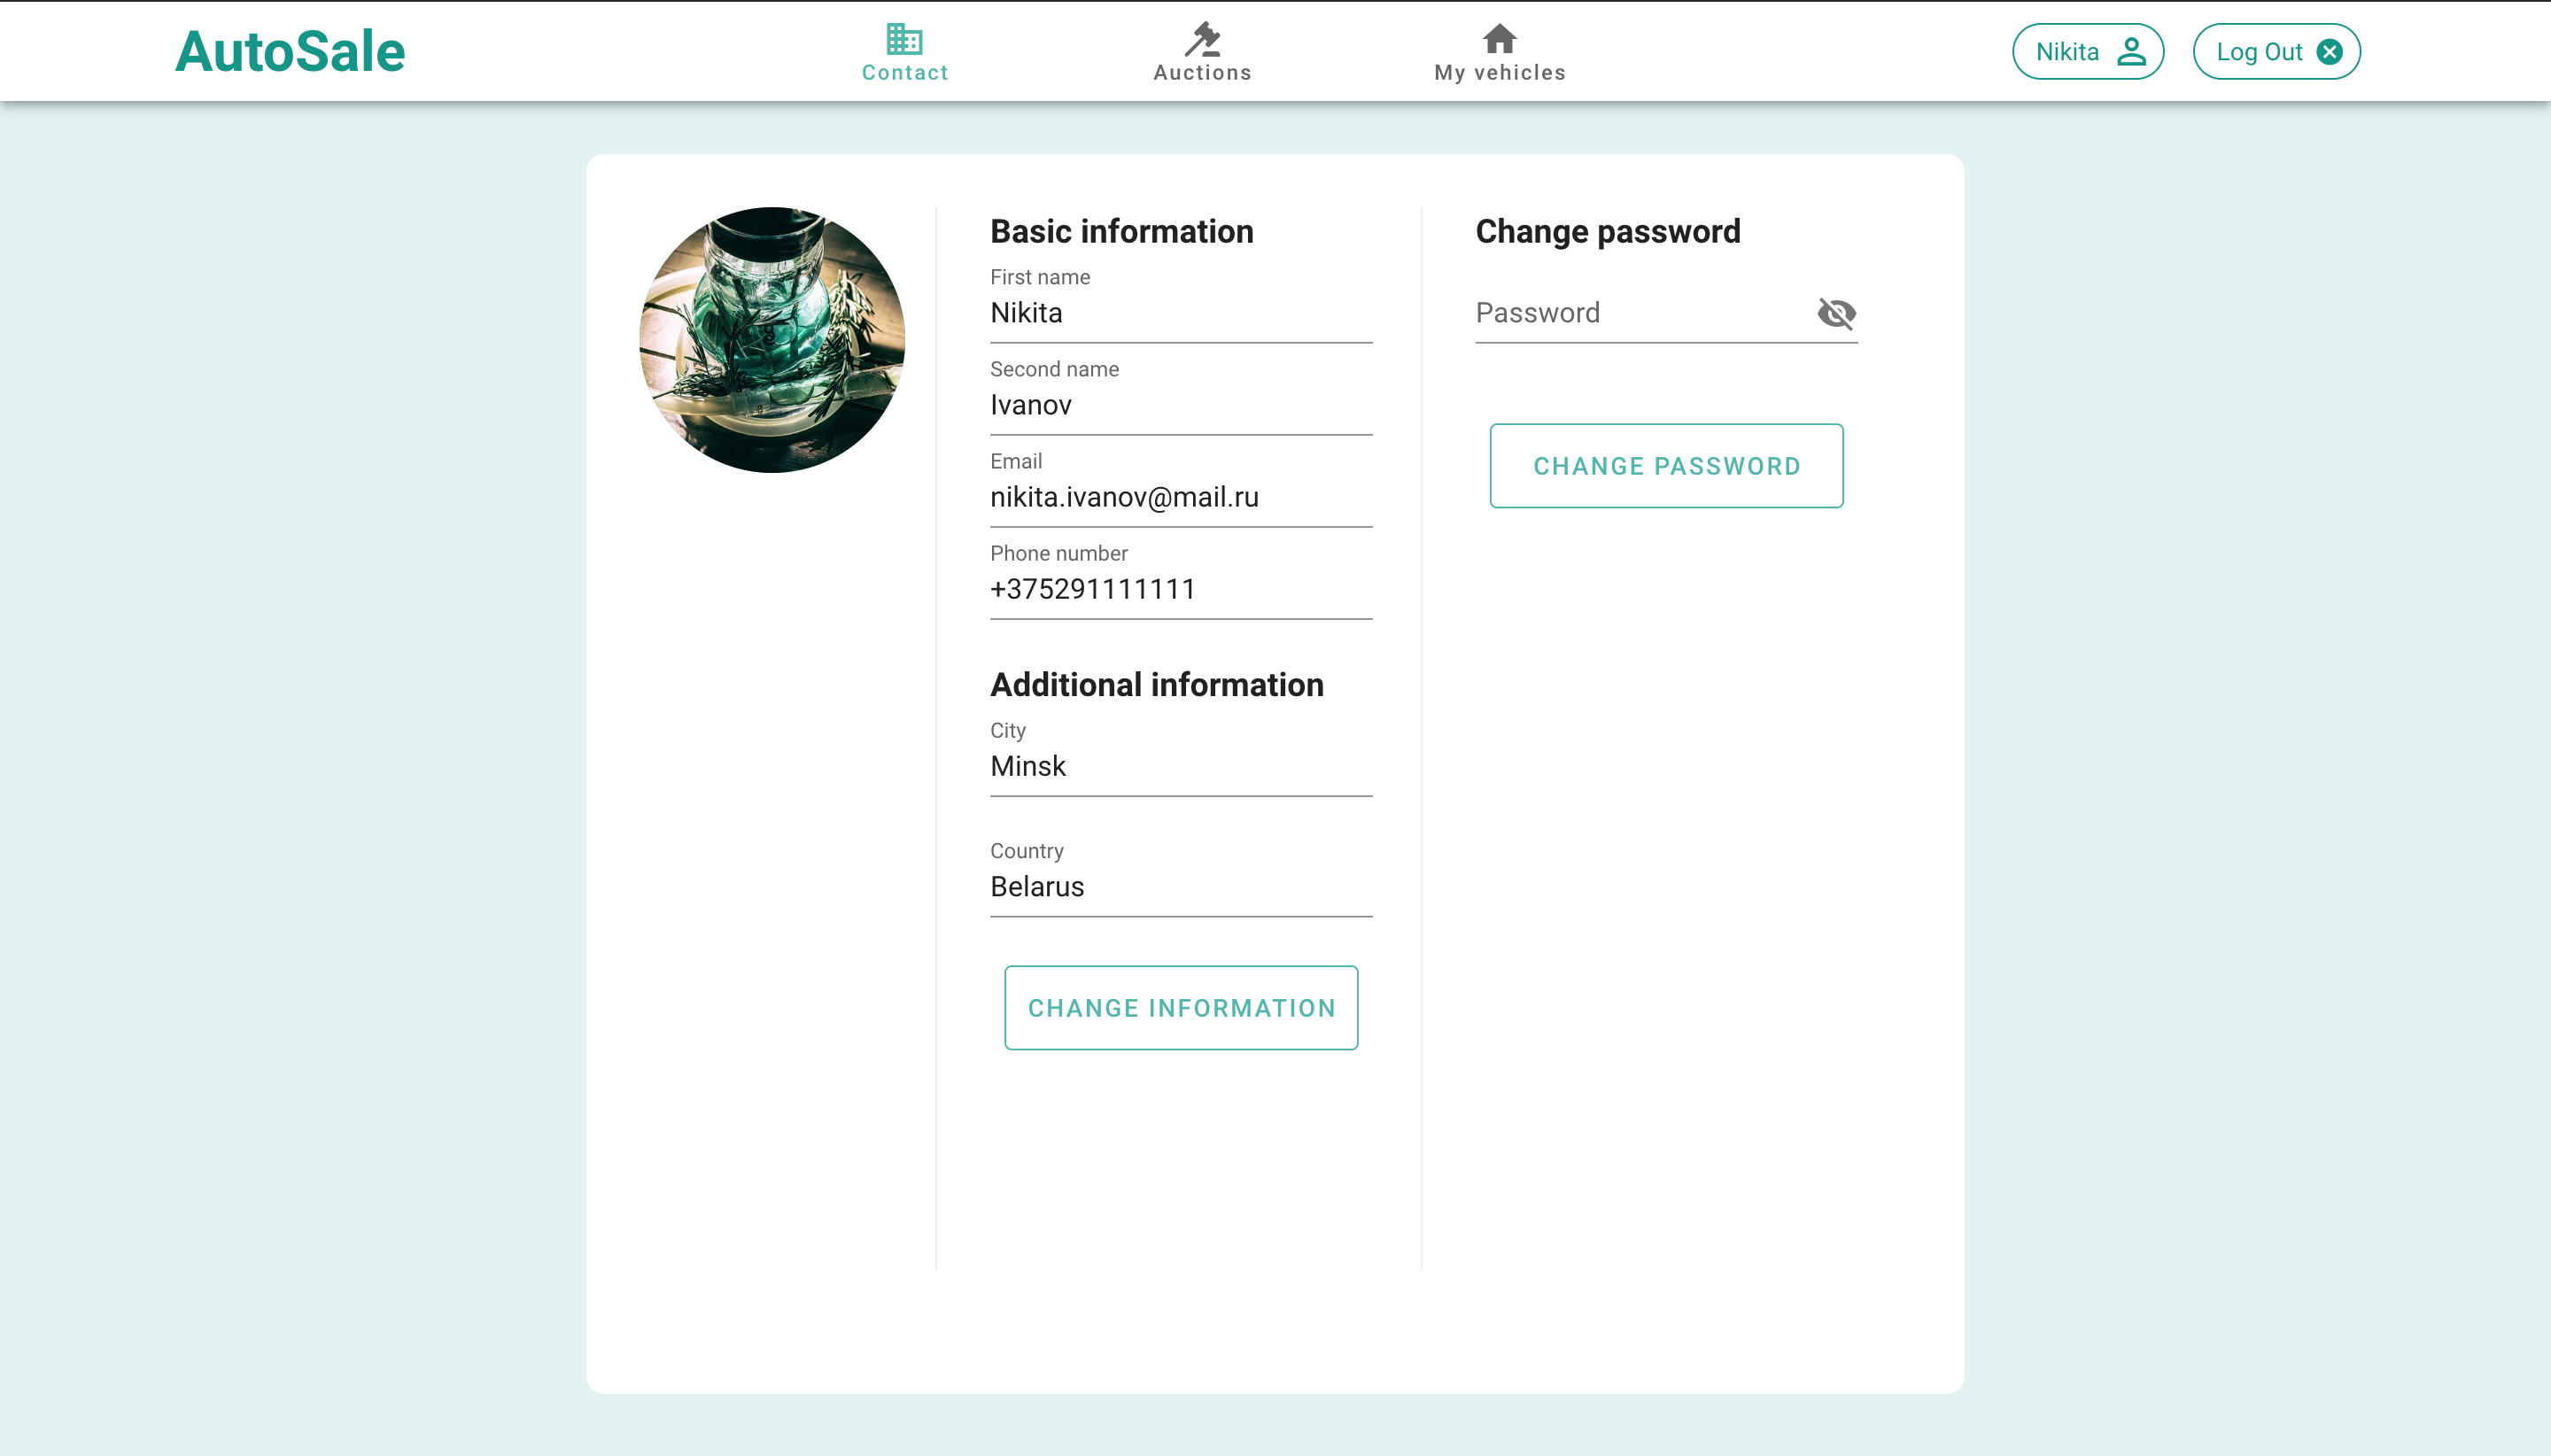Click the Phone number field
The image size is (2551, 1456).
click(1180, 590)
